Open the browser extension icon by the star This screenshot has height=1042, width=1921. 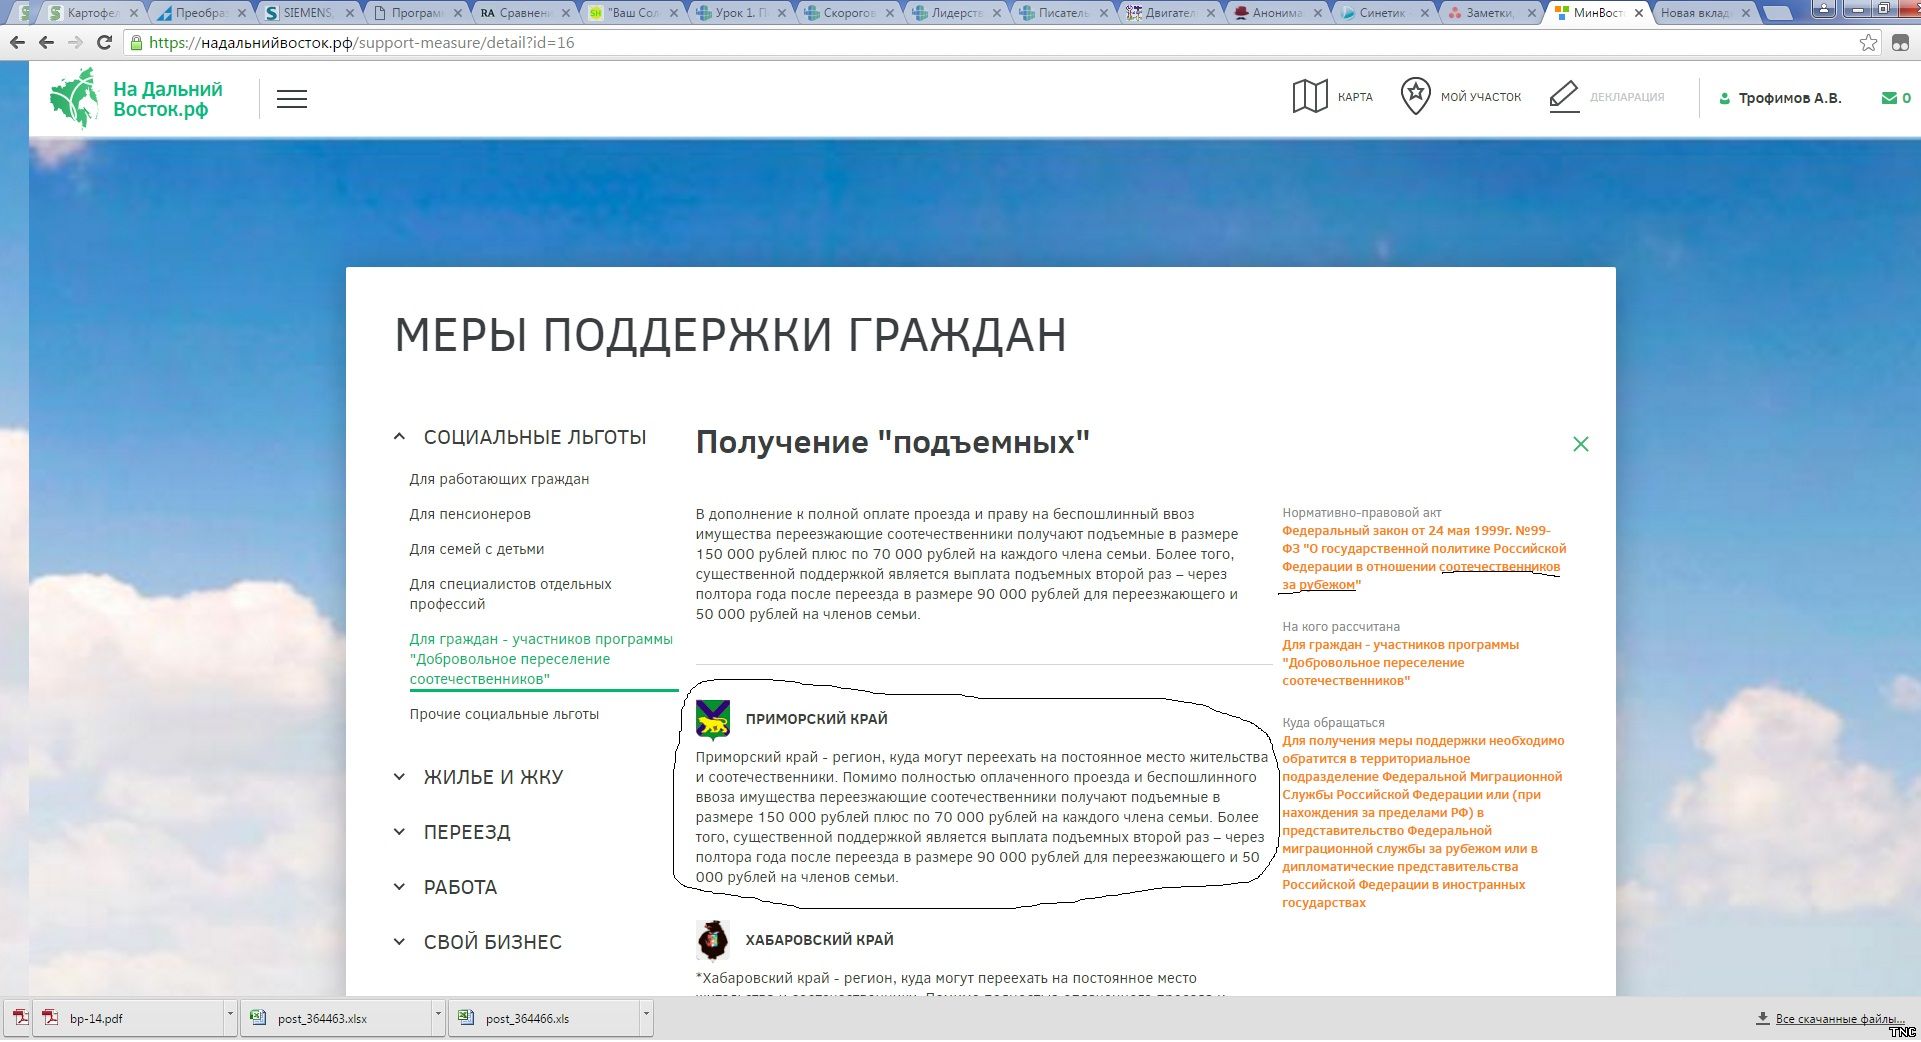click(x=1900, y=42)
